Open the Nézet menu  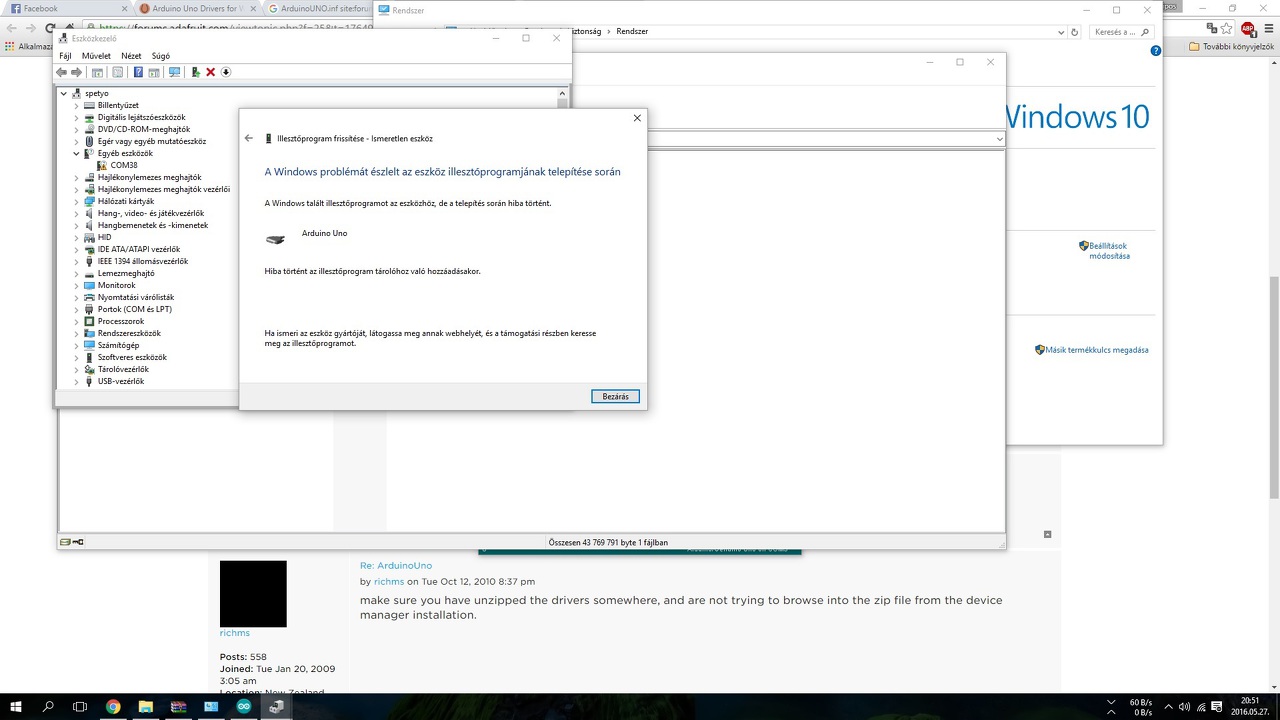131,56
